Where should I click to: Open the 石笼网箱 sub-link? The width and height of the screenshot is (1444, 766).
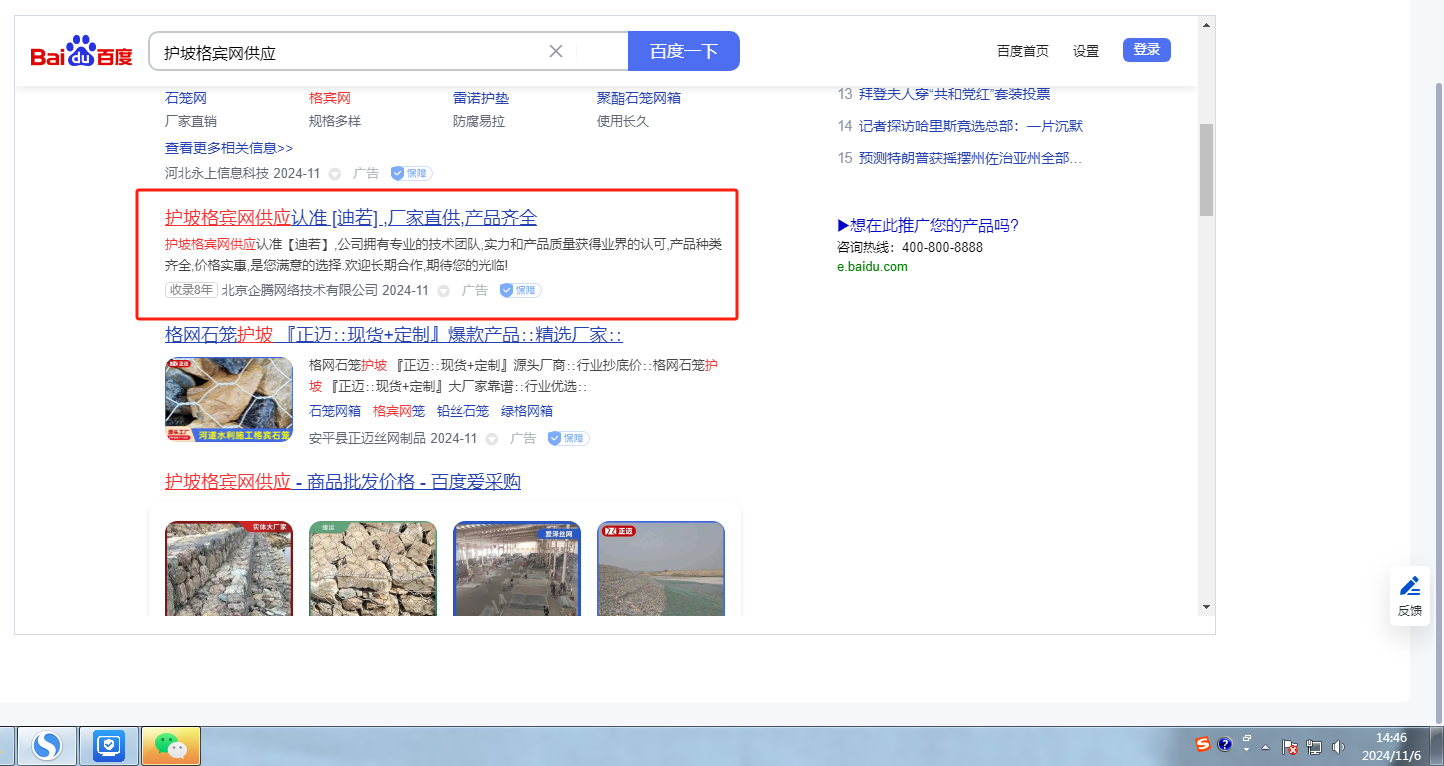(x=335, y=411)
